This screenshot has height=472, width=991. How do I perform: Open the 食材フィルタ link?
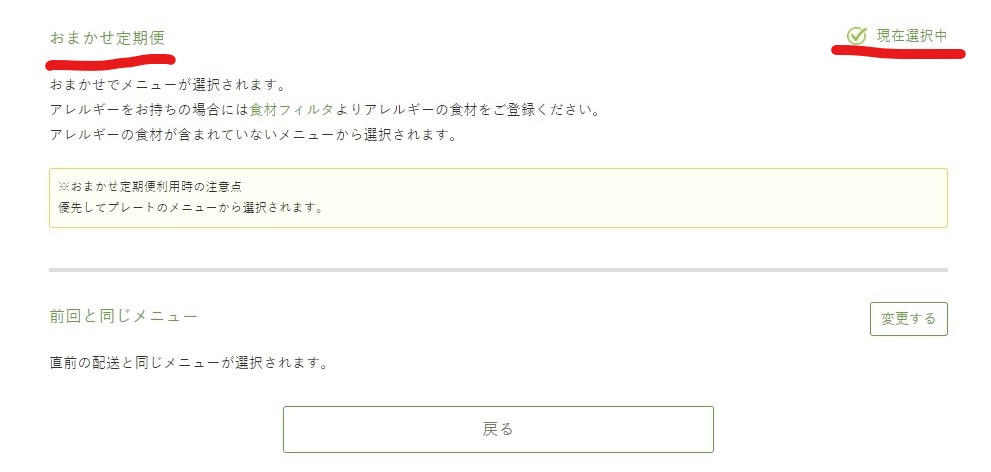click(x=291, y=109)
